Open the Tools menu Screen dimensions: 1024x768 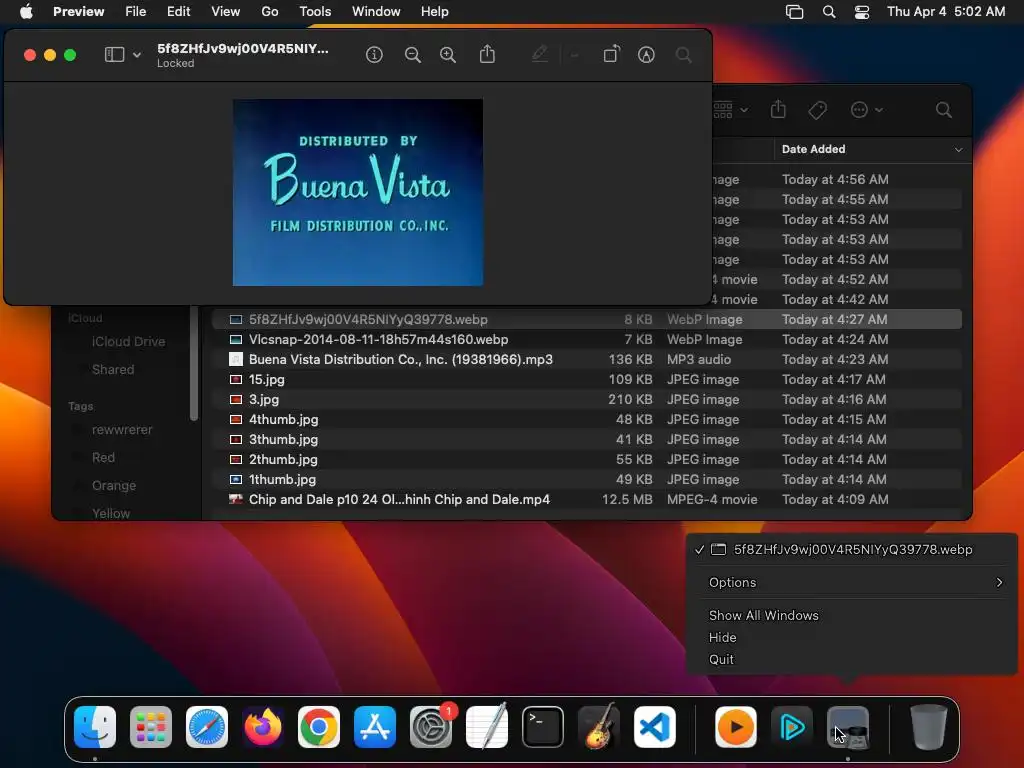pyautogui.click(x=315, y=12)
